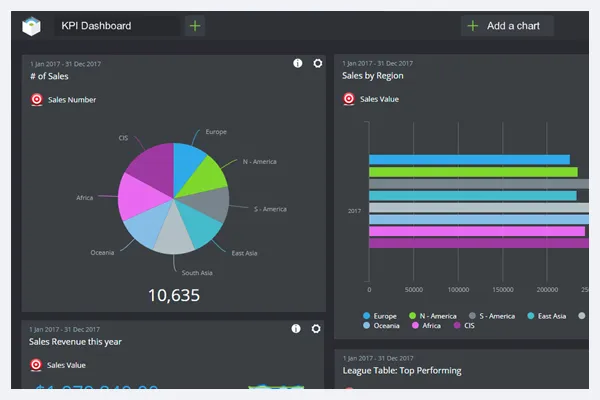600x400 pixels.
Task: Select the CIS purple pie slice
Action: click(155, 167)
